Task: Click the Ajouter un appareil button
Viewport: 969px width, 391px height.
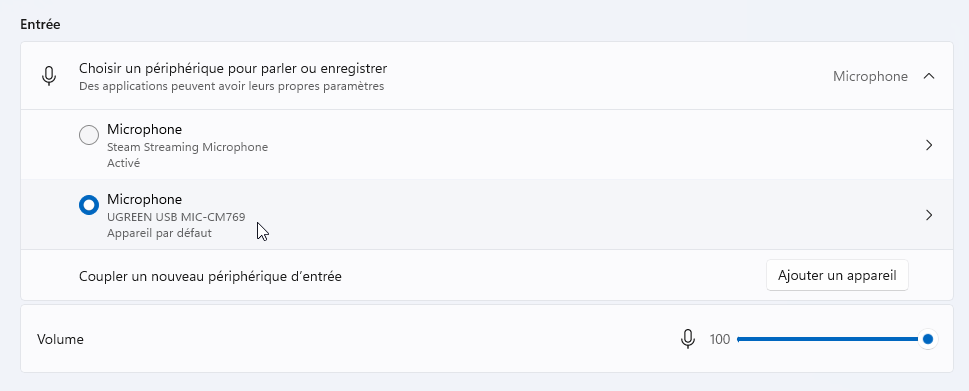Action: 837,275
